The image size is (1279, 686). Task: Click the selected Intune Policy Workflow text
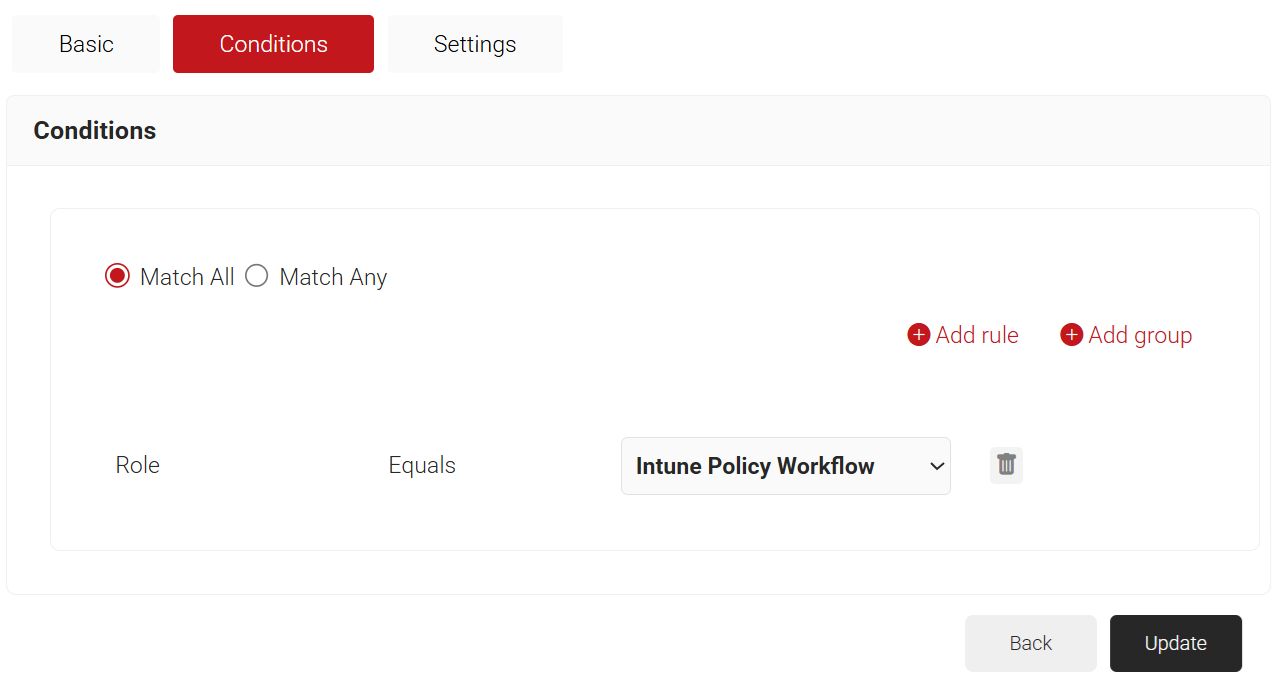pyautogui.click(x=755, y=466)
